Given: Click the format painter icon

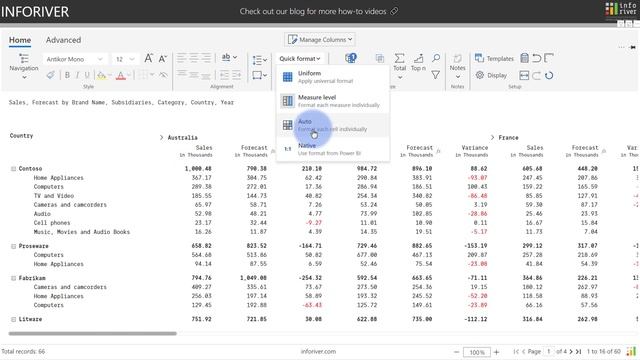Looking at the screenshot, I should [x=51, y=75].
